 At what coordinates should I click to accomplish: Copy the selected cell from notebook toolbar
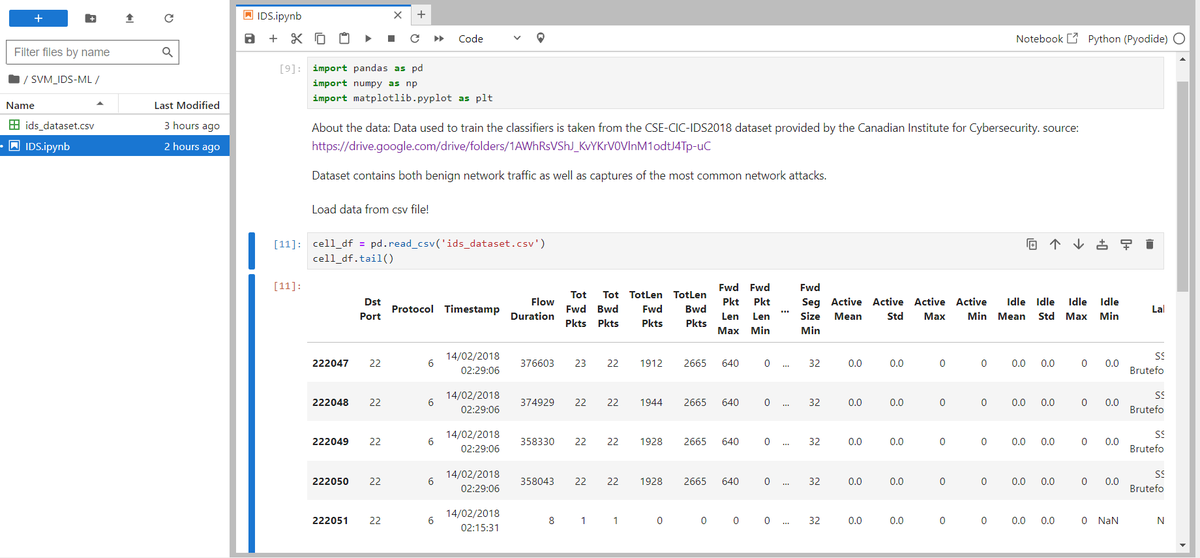[x=320, y=39]
